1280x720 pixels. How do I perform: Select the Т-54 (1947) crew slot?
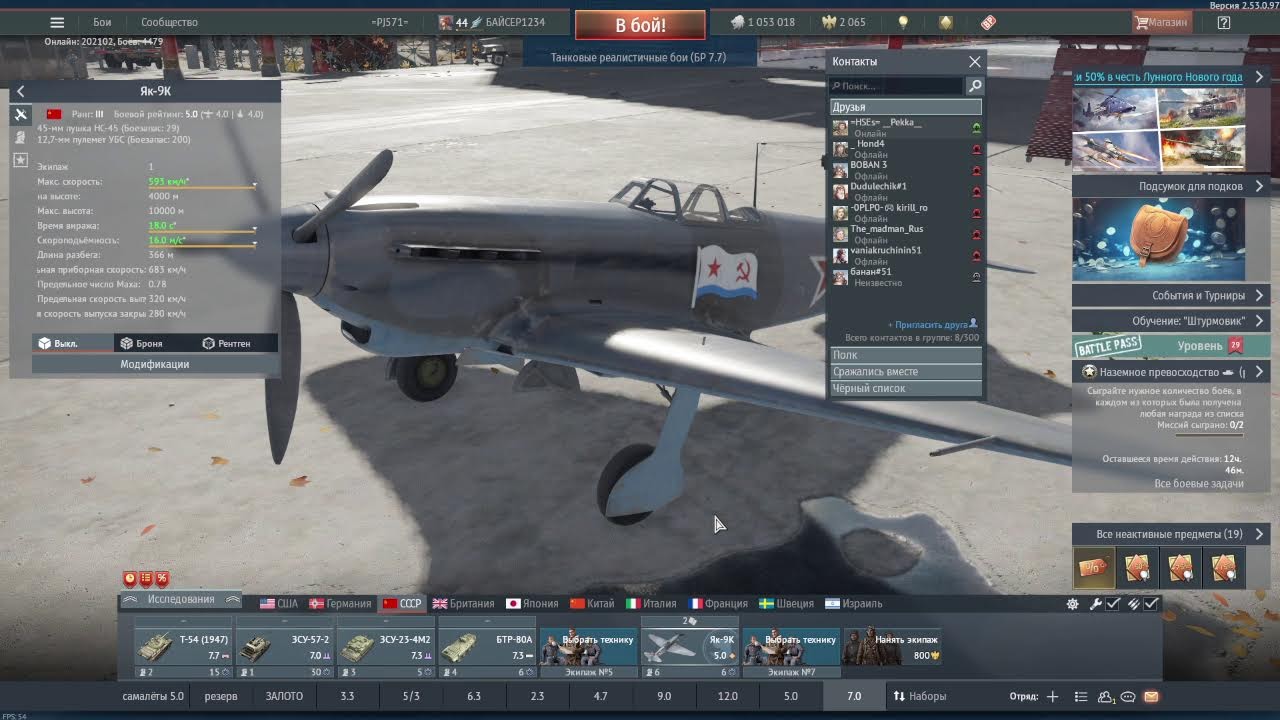(183, 647)
